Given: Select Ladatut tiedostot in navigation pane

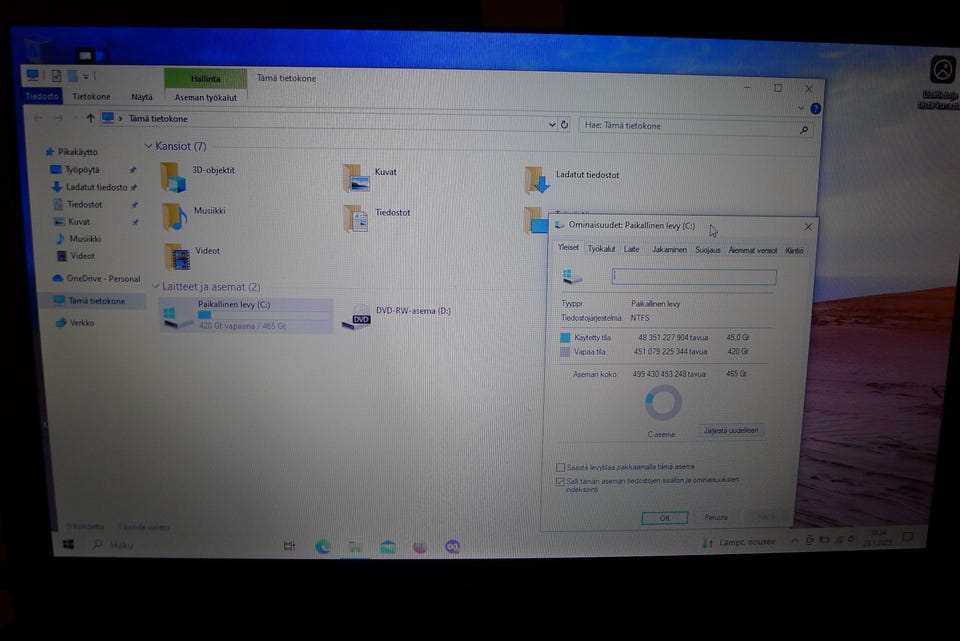Looking at the screenshot, I should point(97,187).
